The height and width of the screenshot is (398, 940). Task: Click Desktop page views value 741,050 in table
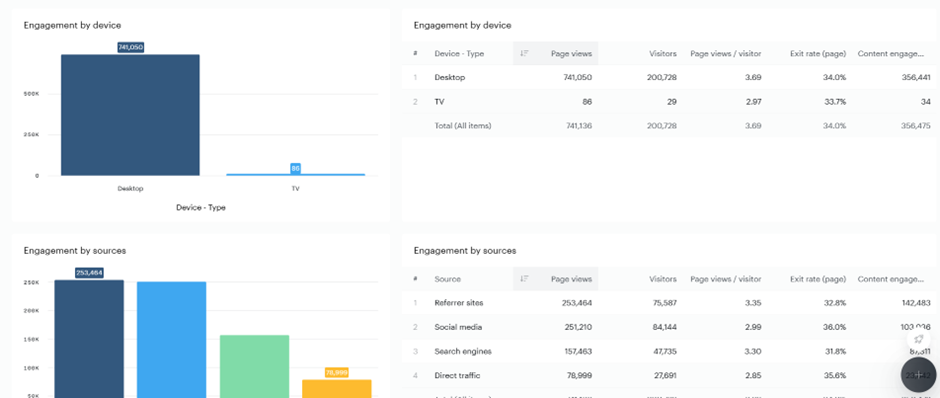click(578, 77)
